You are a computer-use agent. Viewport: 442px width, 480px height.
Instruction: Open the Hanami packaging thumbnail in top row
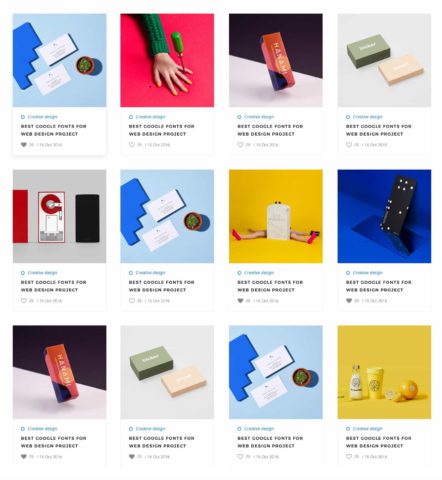pyautogui.click(x=276, y=60)
